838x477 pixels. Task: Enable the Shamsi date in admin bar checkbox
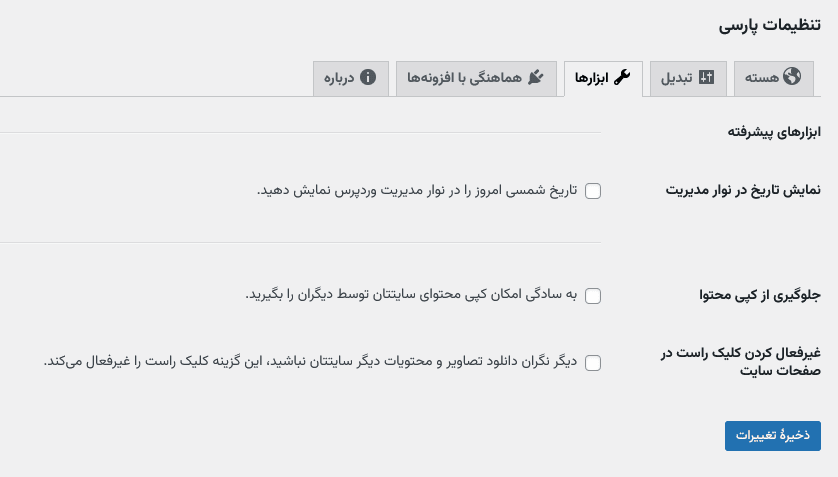click(593, 191)
